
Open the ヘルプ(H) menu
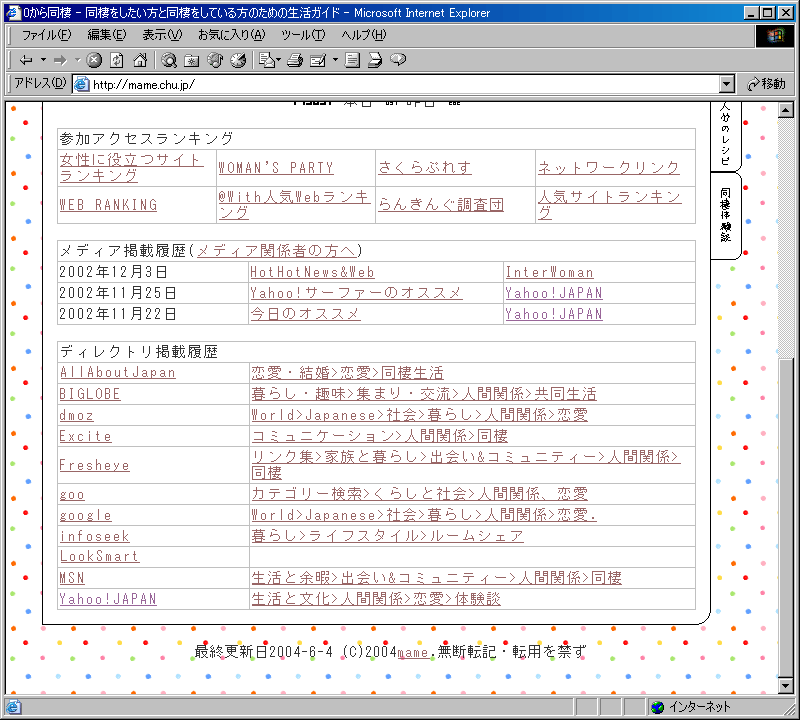[x=364, y=35]
